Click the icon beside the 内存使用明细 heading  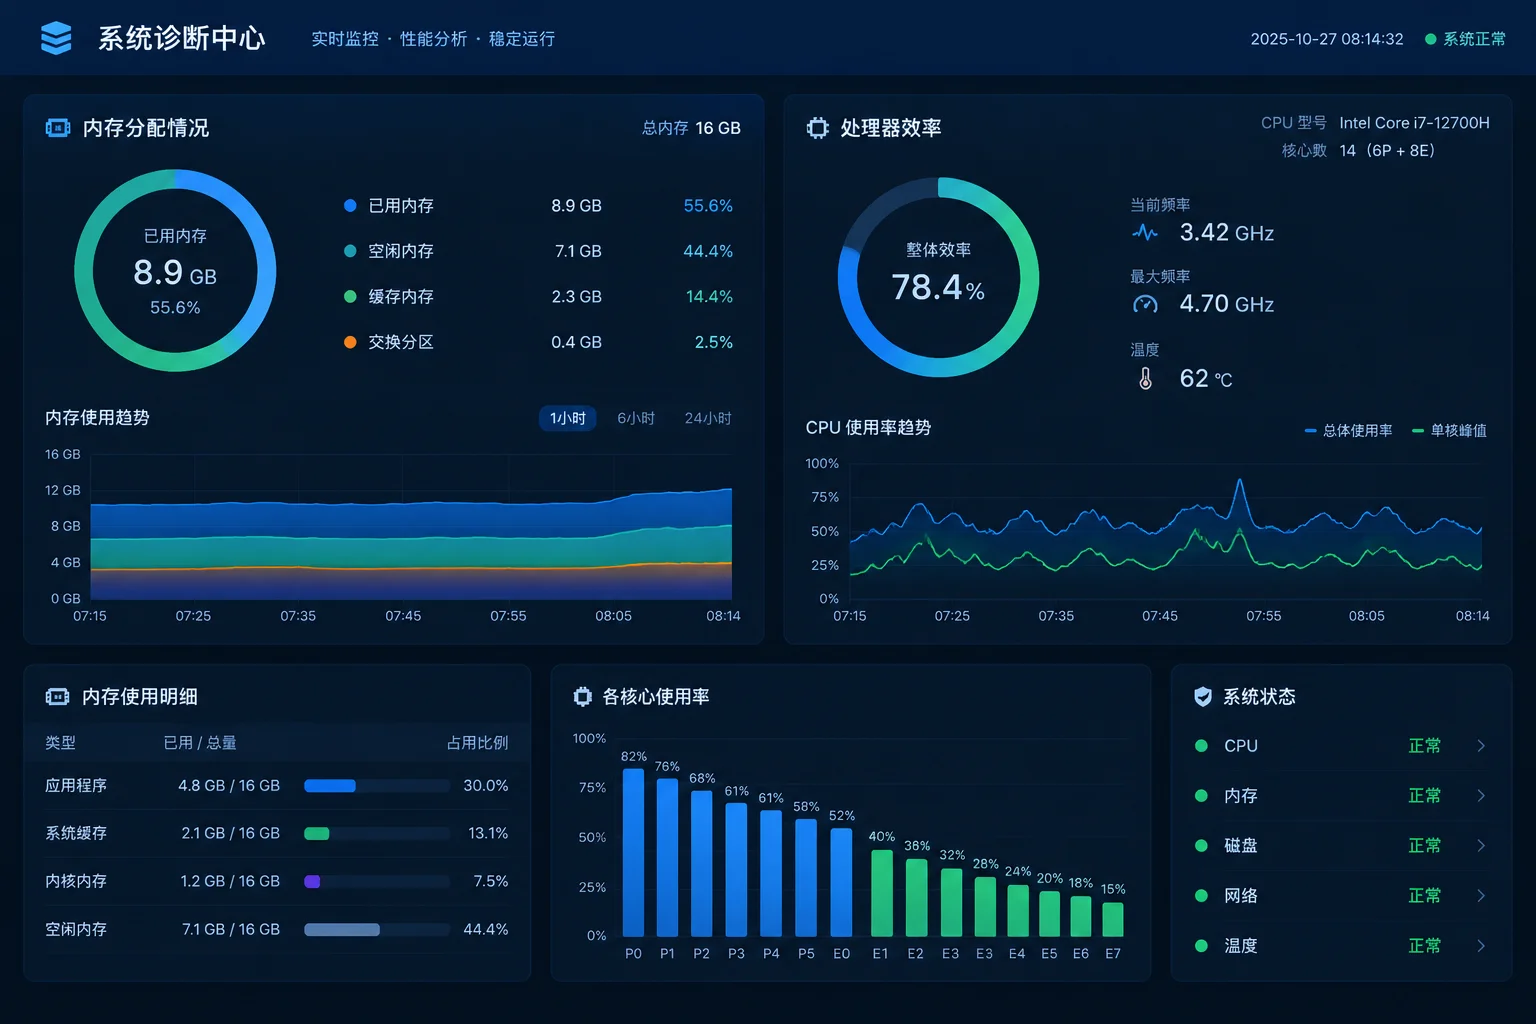(58, 697)
